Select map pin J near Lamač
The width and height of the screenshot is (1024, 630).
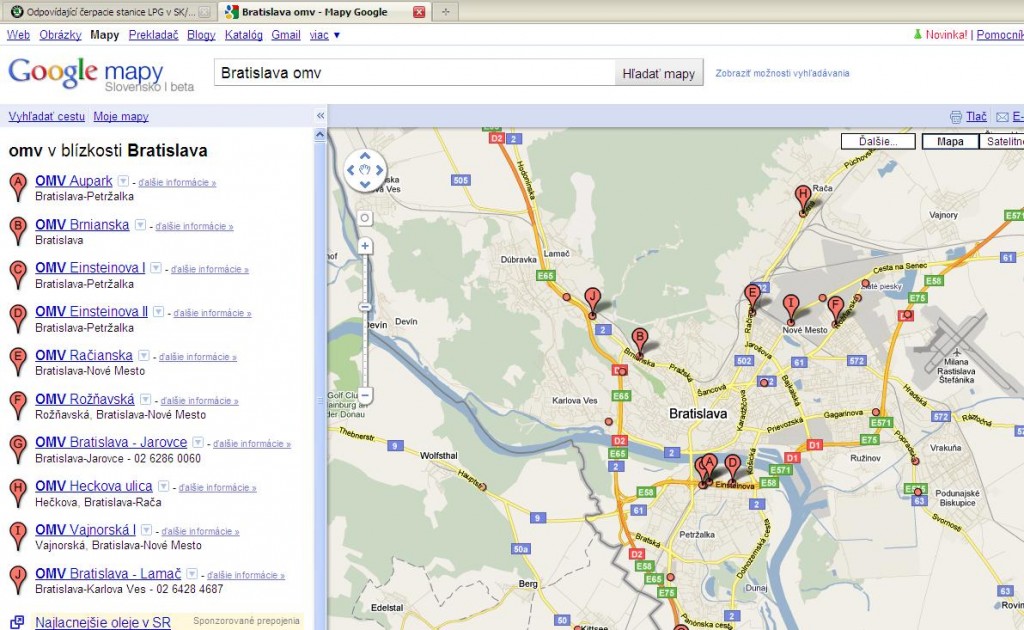[x=592, y=302]
